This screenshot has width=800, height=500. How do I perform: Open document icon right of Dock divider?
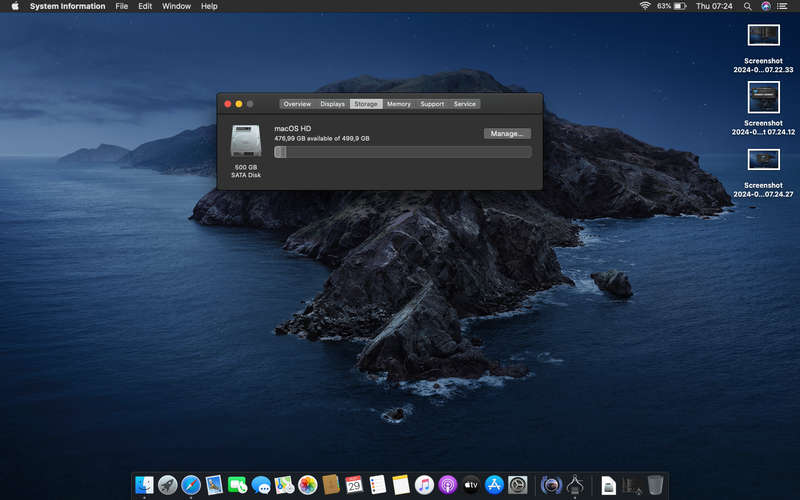(x=608, y=485)
